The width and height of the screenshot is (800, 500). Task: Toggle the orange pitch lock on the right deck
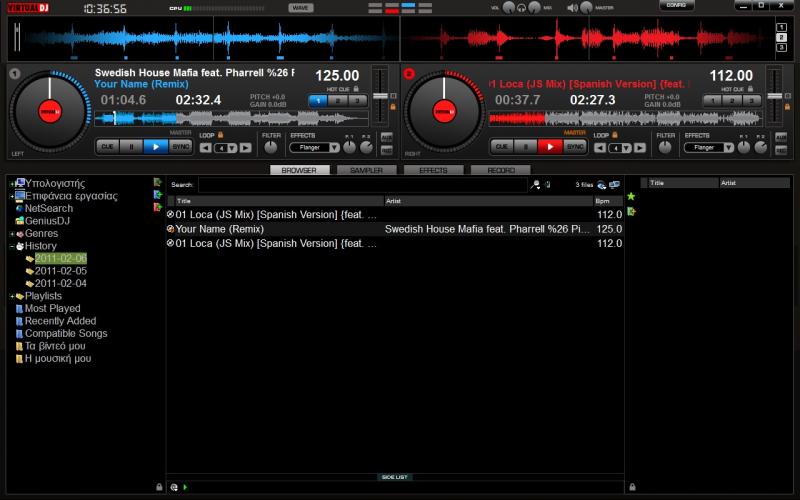(787, 107)
